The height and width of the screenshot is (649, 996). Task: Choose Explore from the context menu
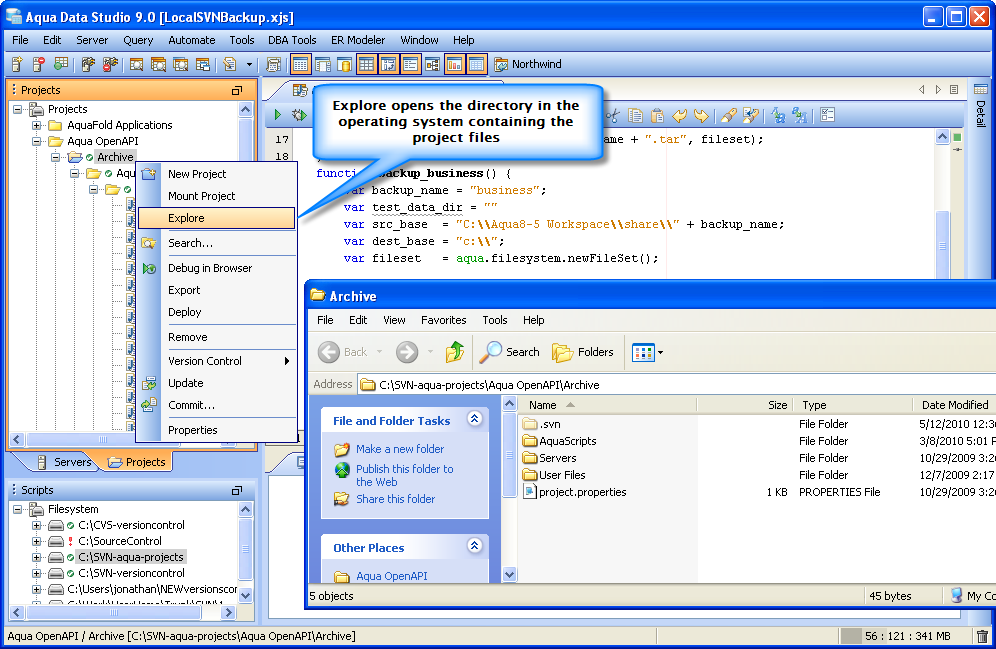(x=217, y=218)
